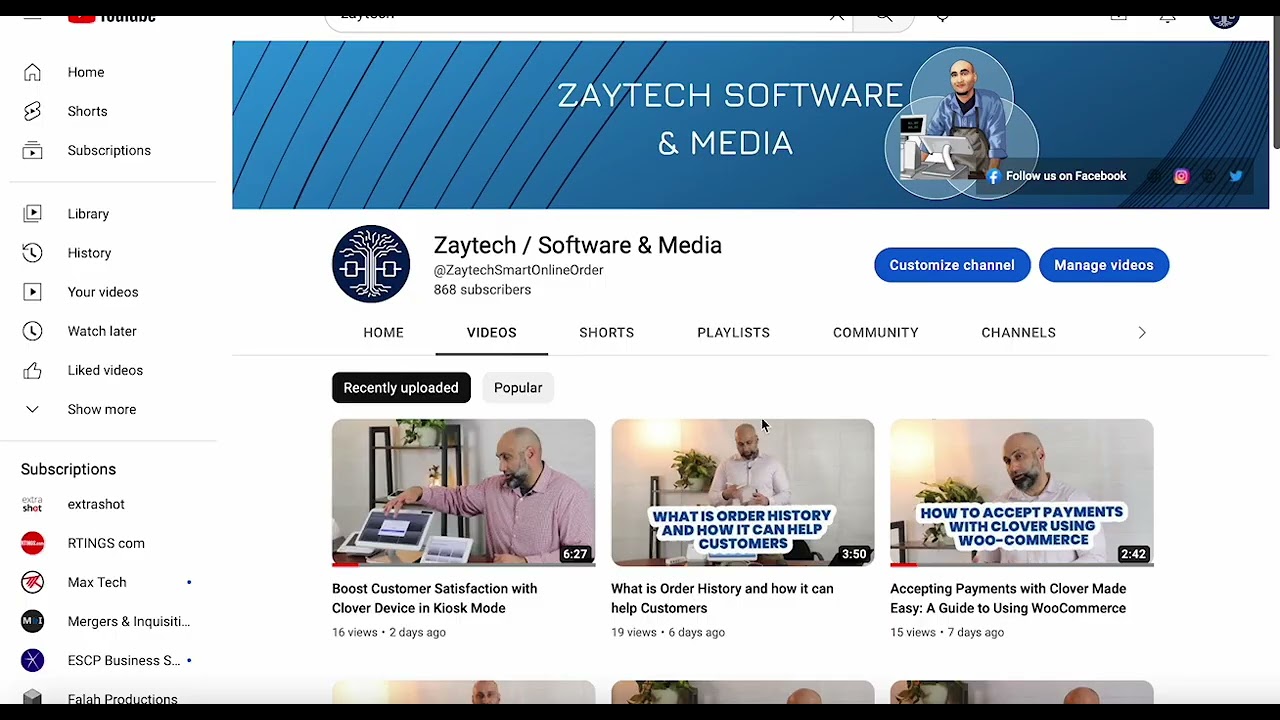This screenshot has width=1280, height=720.
Task: Open the SHORTS channel tab
Action: coord(606,332)
